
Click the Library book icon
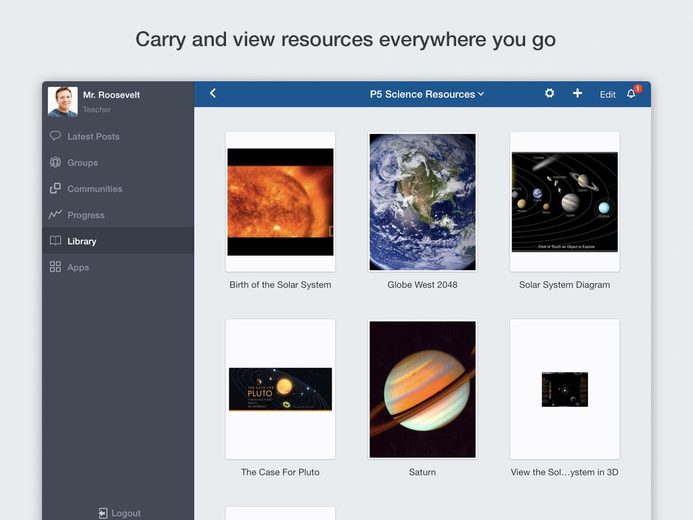point(55,241)
